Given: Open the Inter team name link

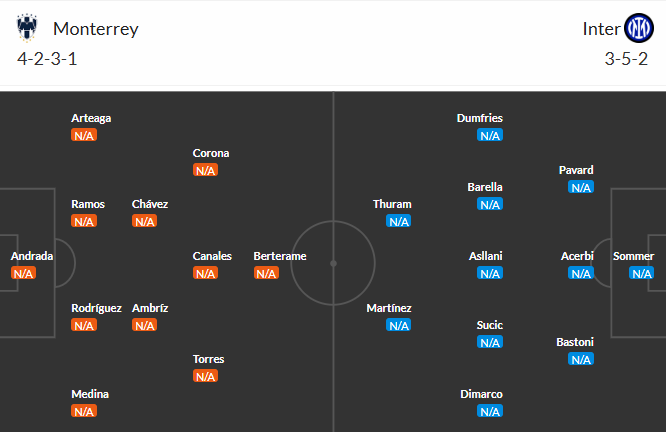Looking at the screenshot, I should 601,28.
